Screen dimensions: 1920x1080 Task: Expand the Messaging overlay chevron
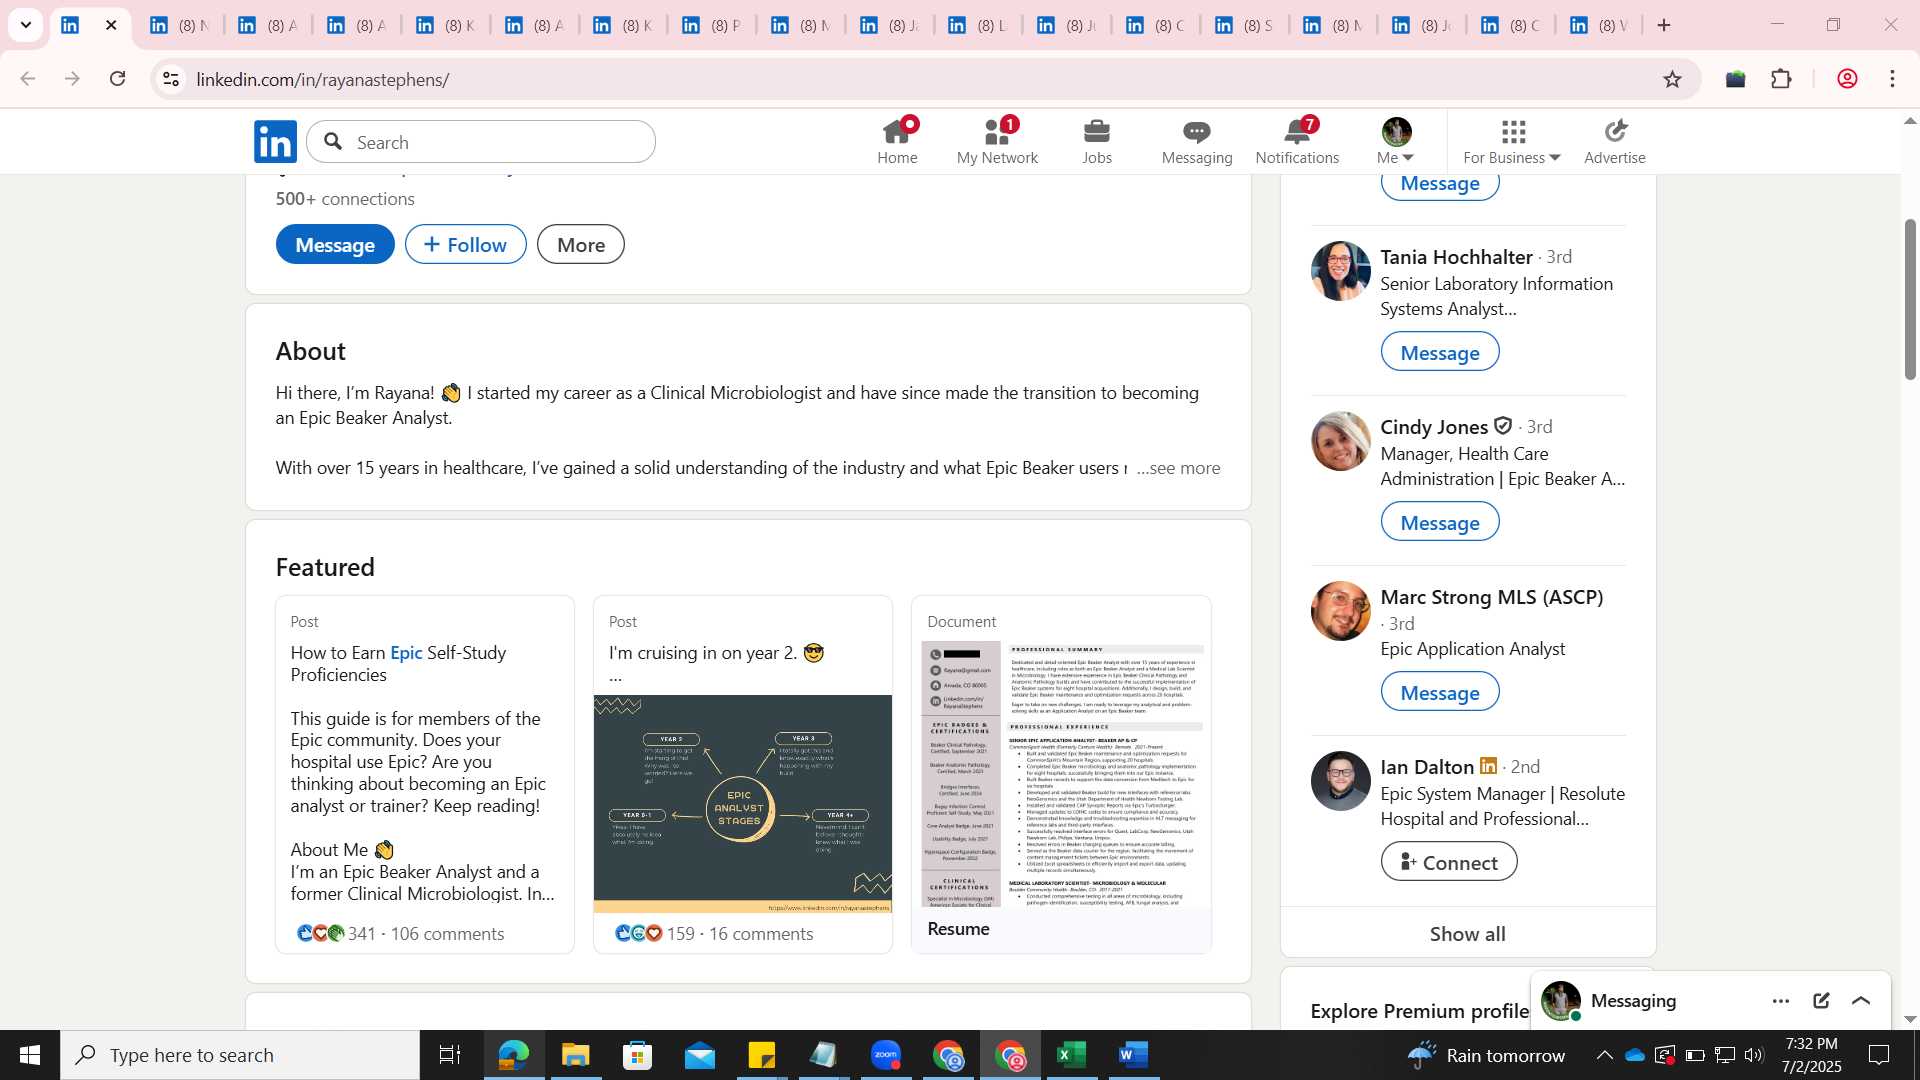[1861, 1001]
